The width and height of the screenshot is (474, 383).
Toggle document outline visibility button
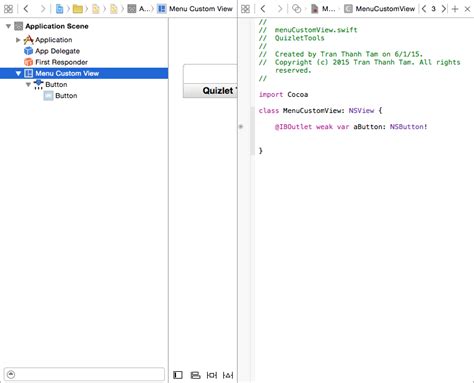178,375
